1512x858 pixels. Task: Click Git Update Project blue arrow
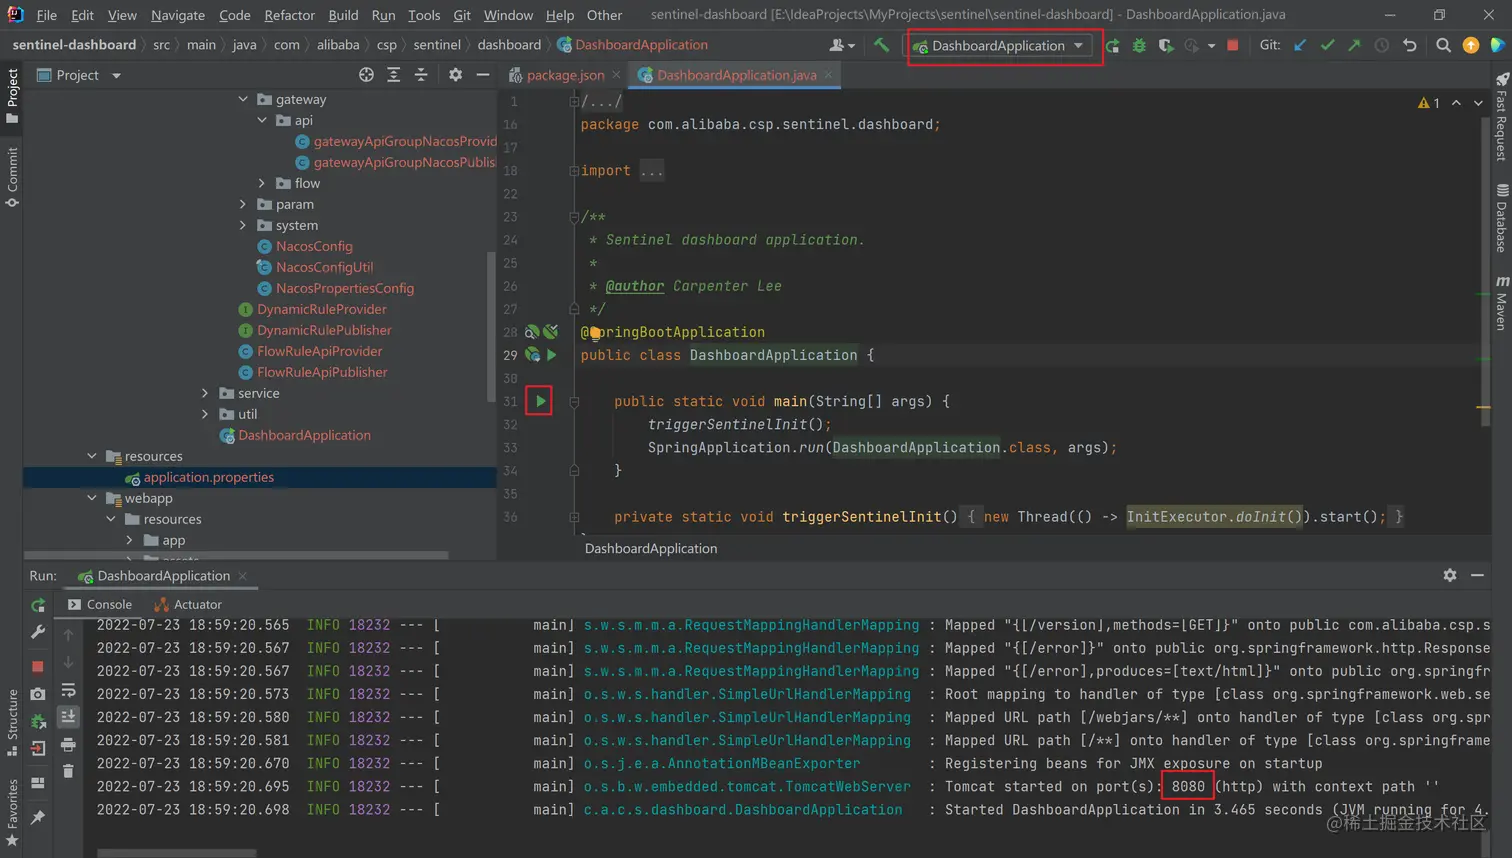[1300, 45]
